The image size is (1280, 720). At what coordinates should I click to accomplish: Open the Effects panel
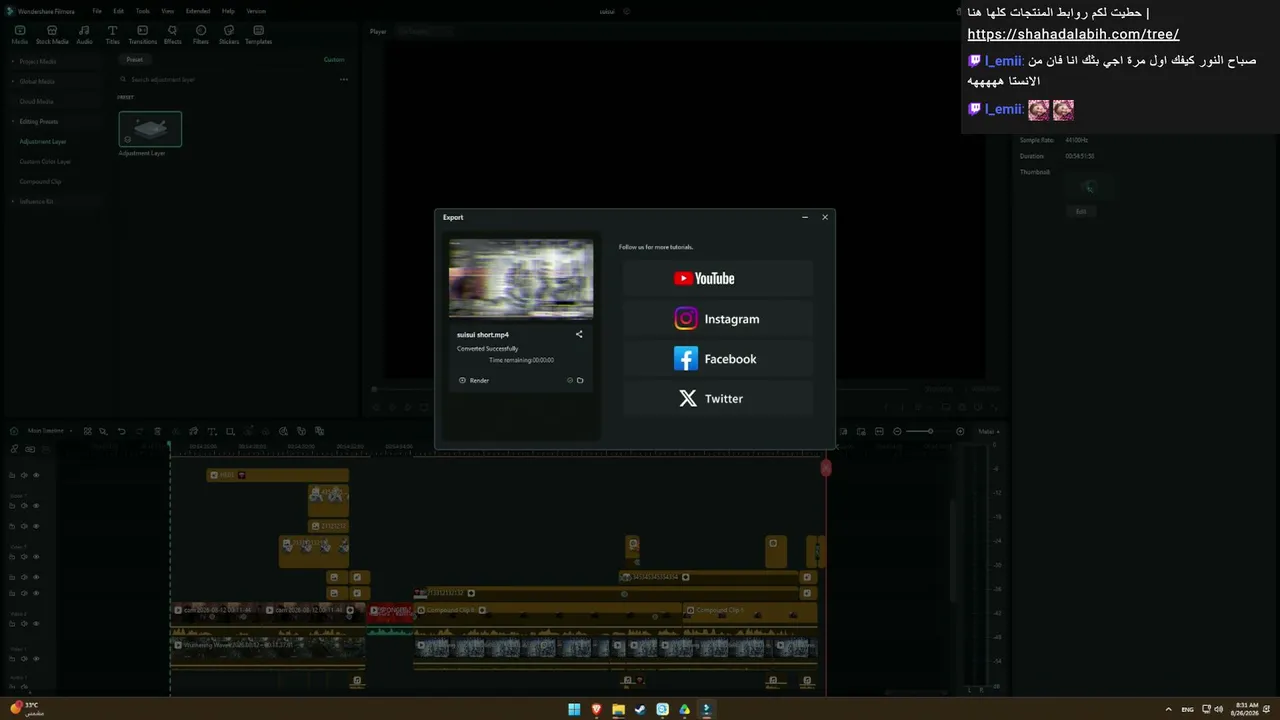172,35
